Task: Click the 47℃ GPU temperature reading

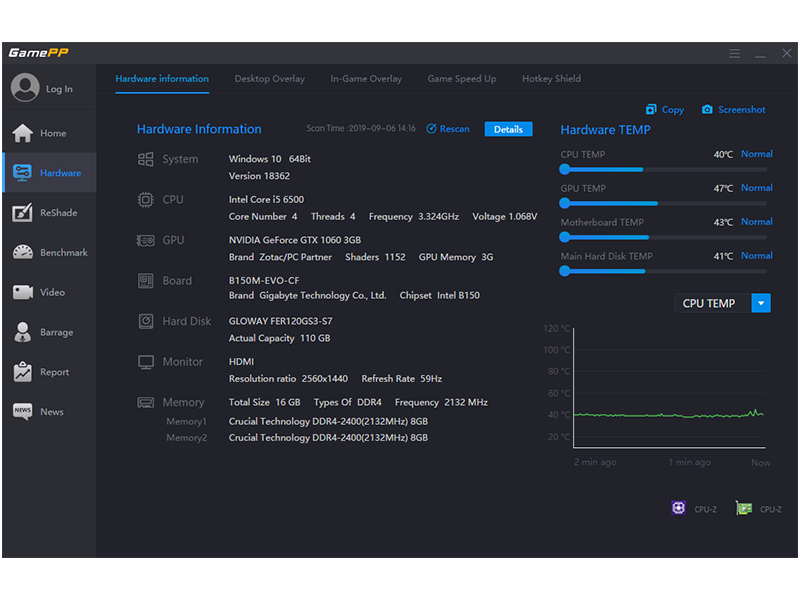Action: click(x=723, y=188)
